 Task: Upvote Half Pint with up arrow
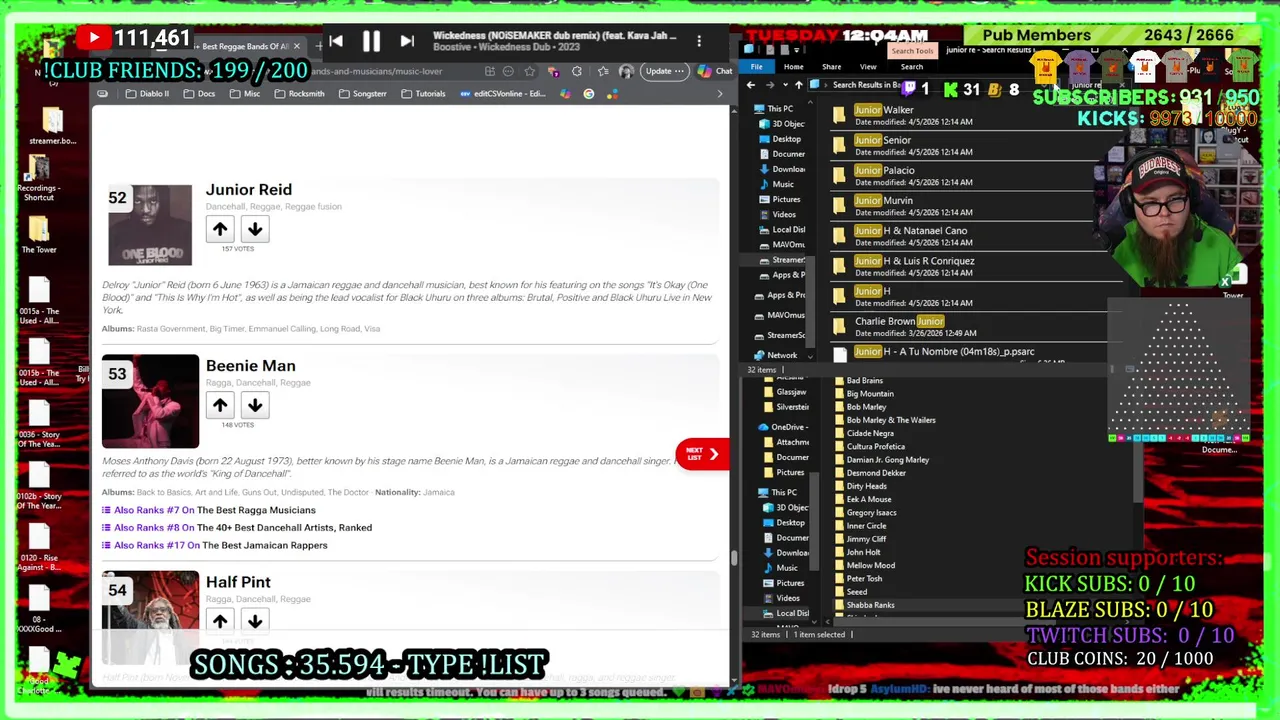(x=220, y=621)
